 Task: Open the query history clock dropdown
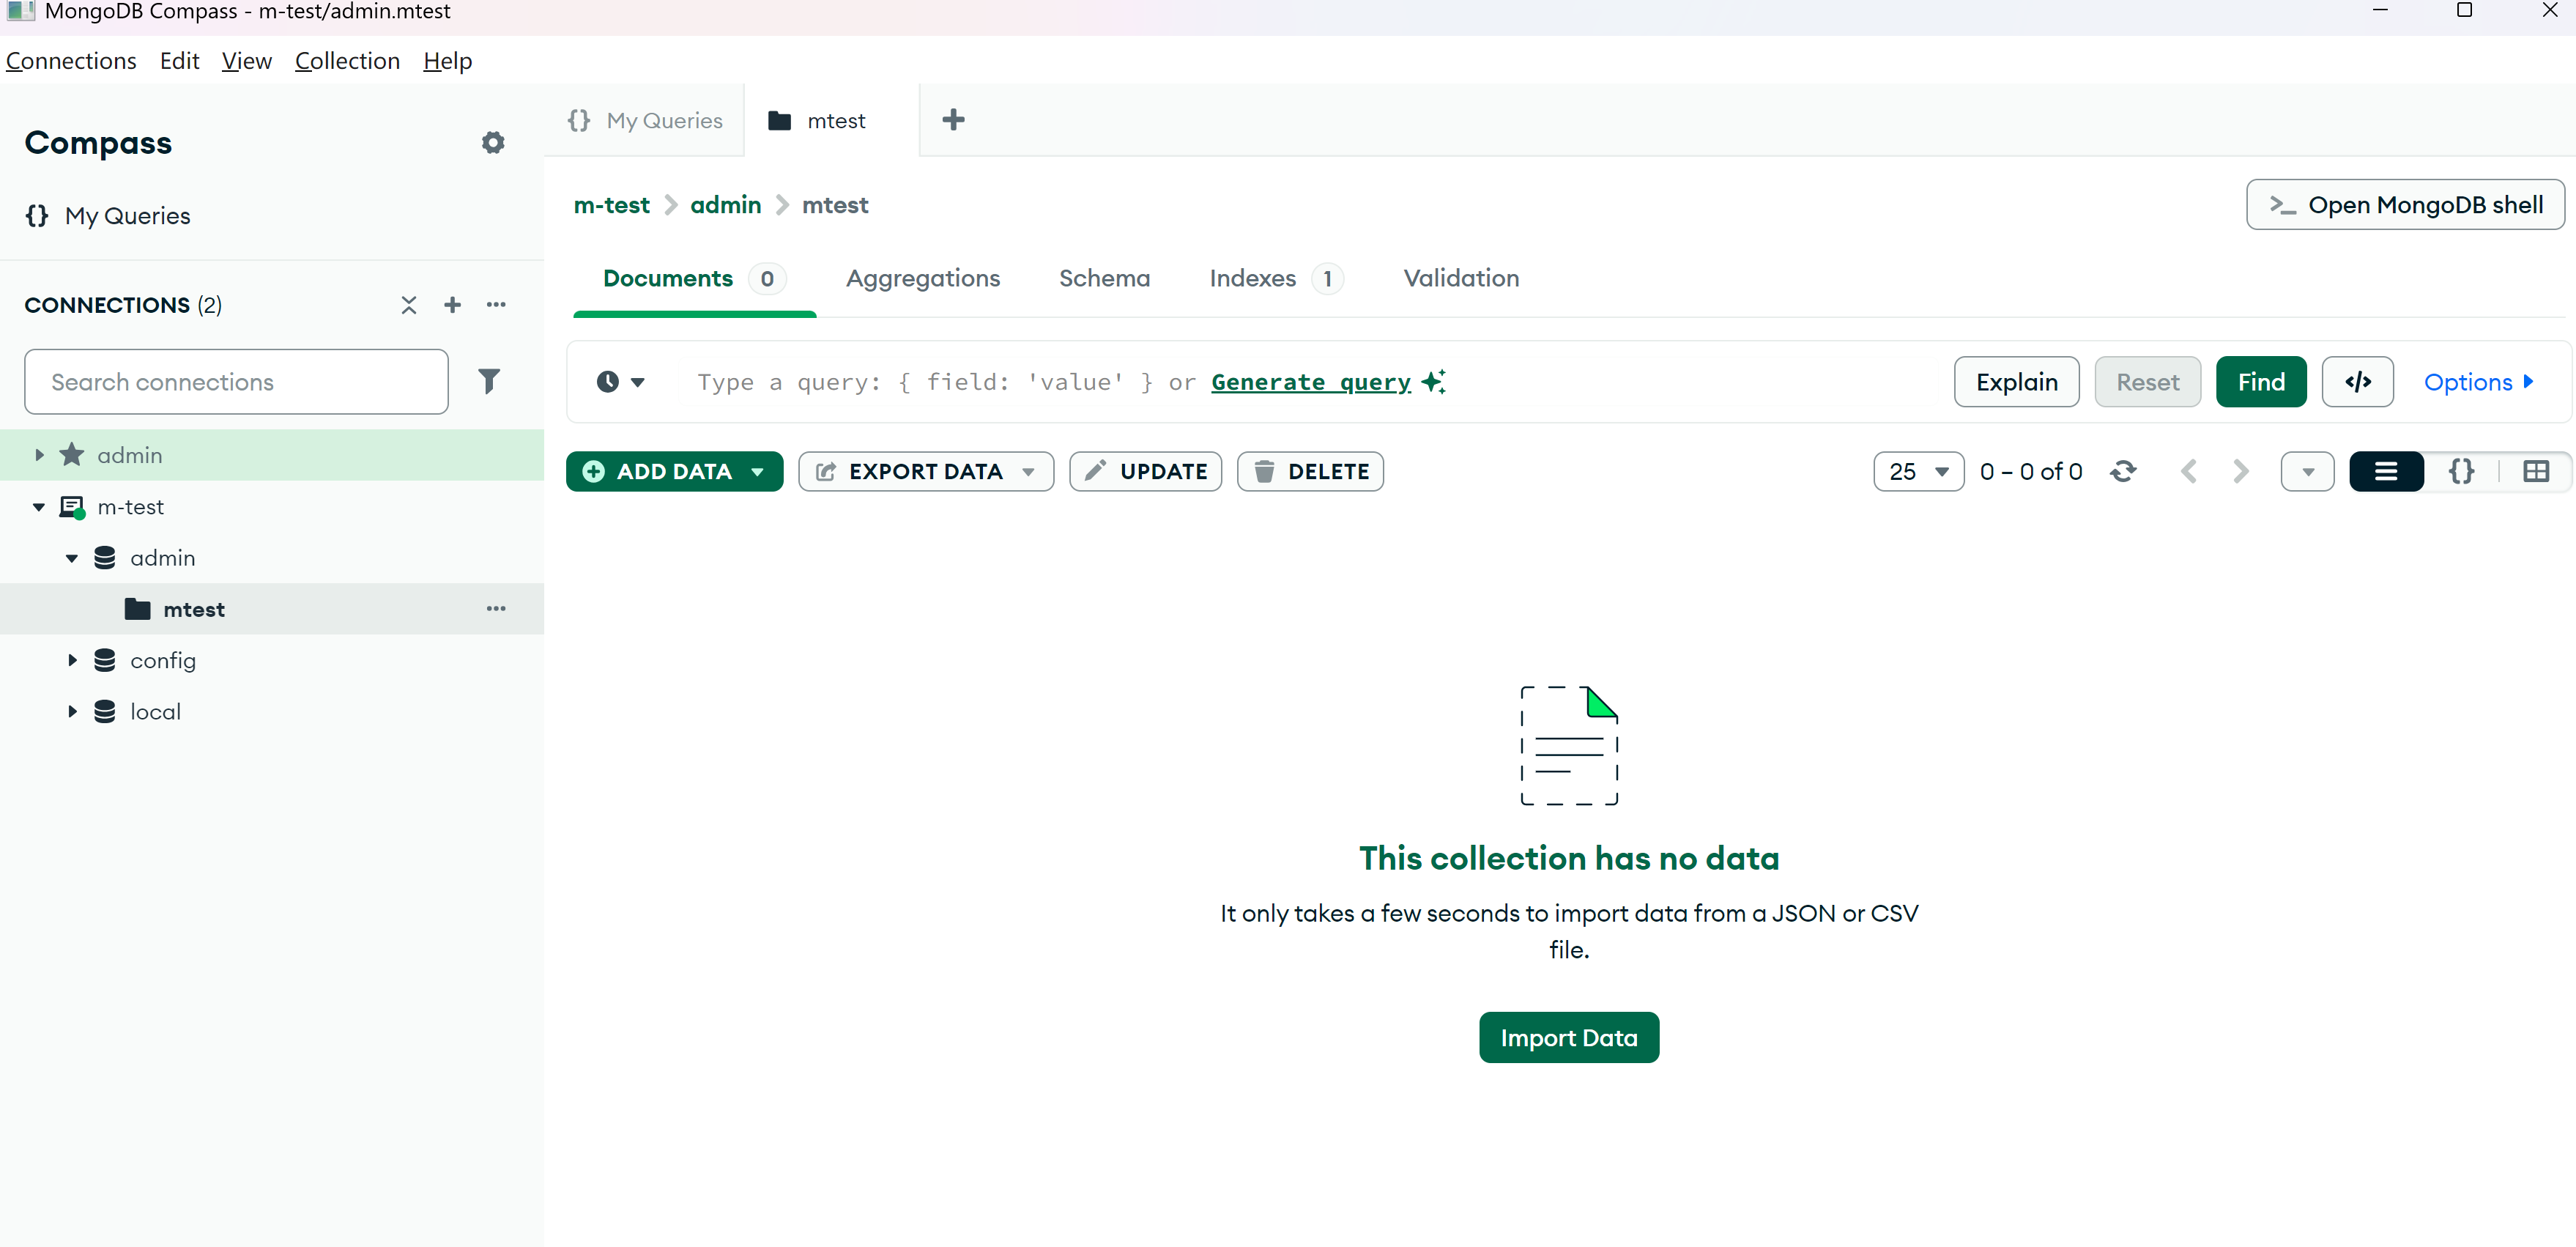620,381
